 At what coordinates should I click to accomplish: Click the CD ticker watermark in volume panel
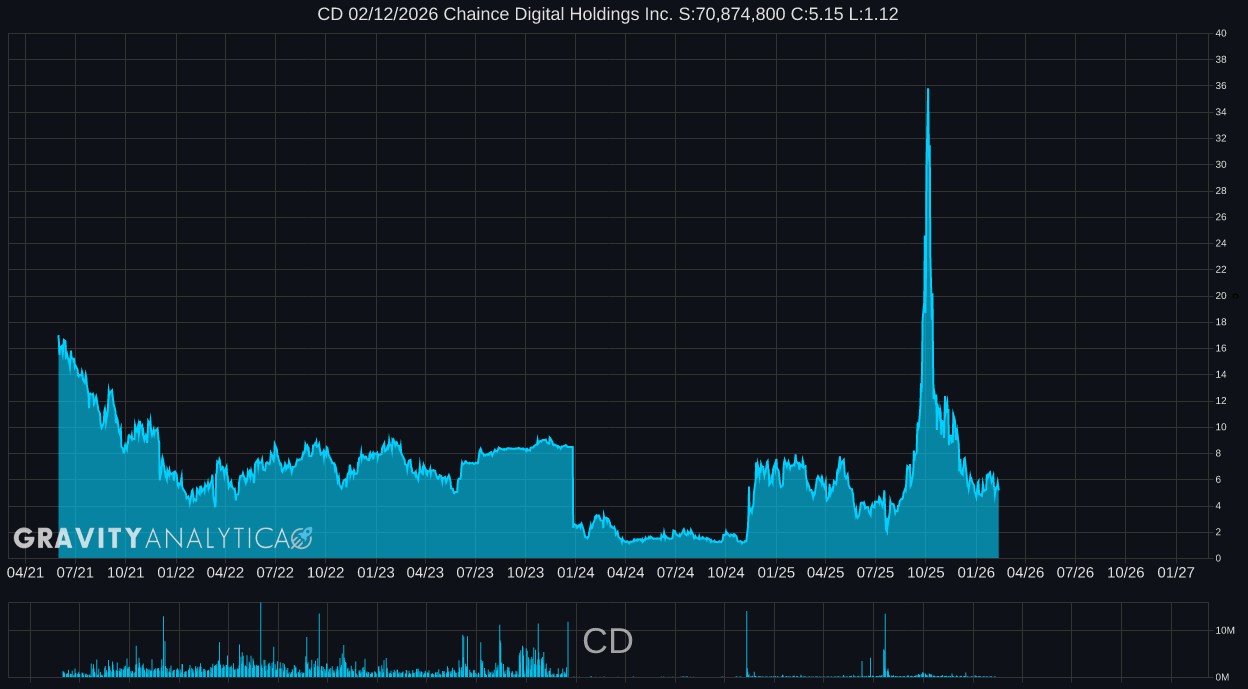(607, 642)
